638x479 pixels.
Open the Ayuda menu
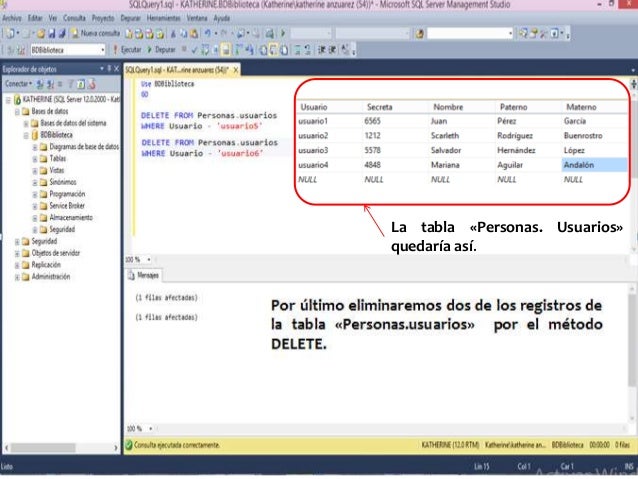pos(222,18)
